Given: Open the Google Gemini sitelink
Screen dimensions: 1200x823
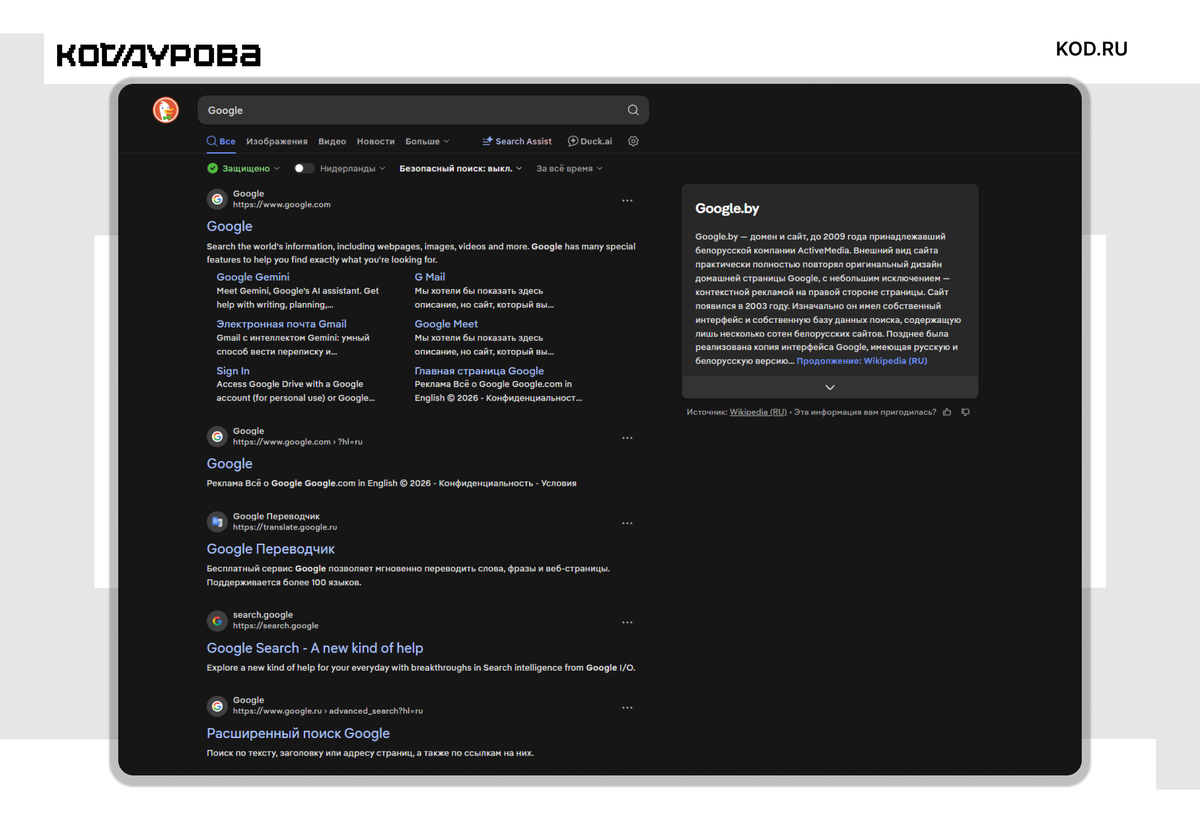Looking at the screenshot, I should click(253, 277).
